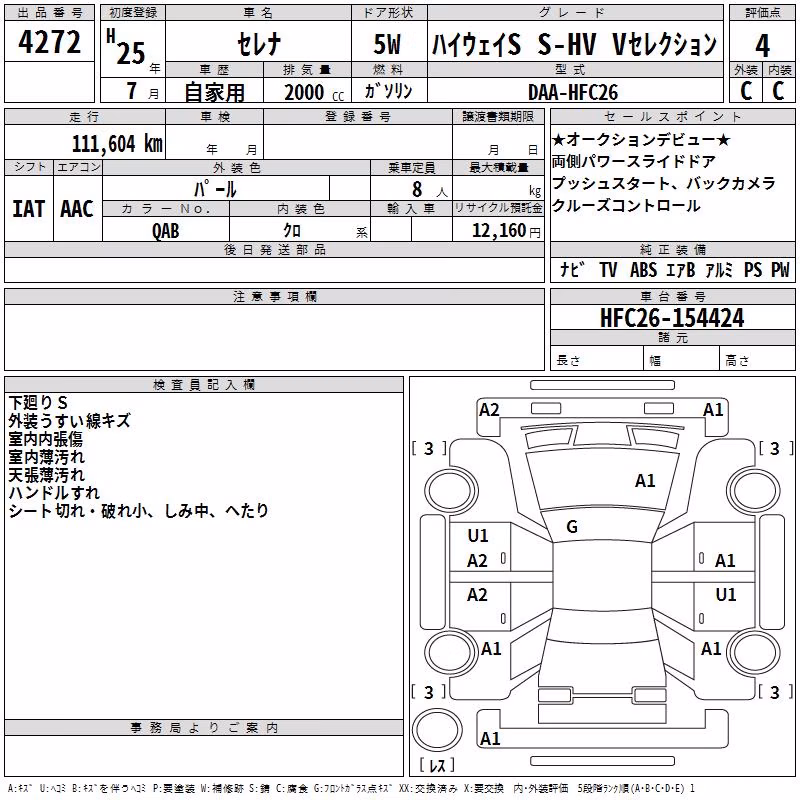800x800 pixels.
Task: Click the 長さ dimension label
Action: 568,361
